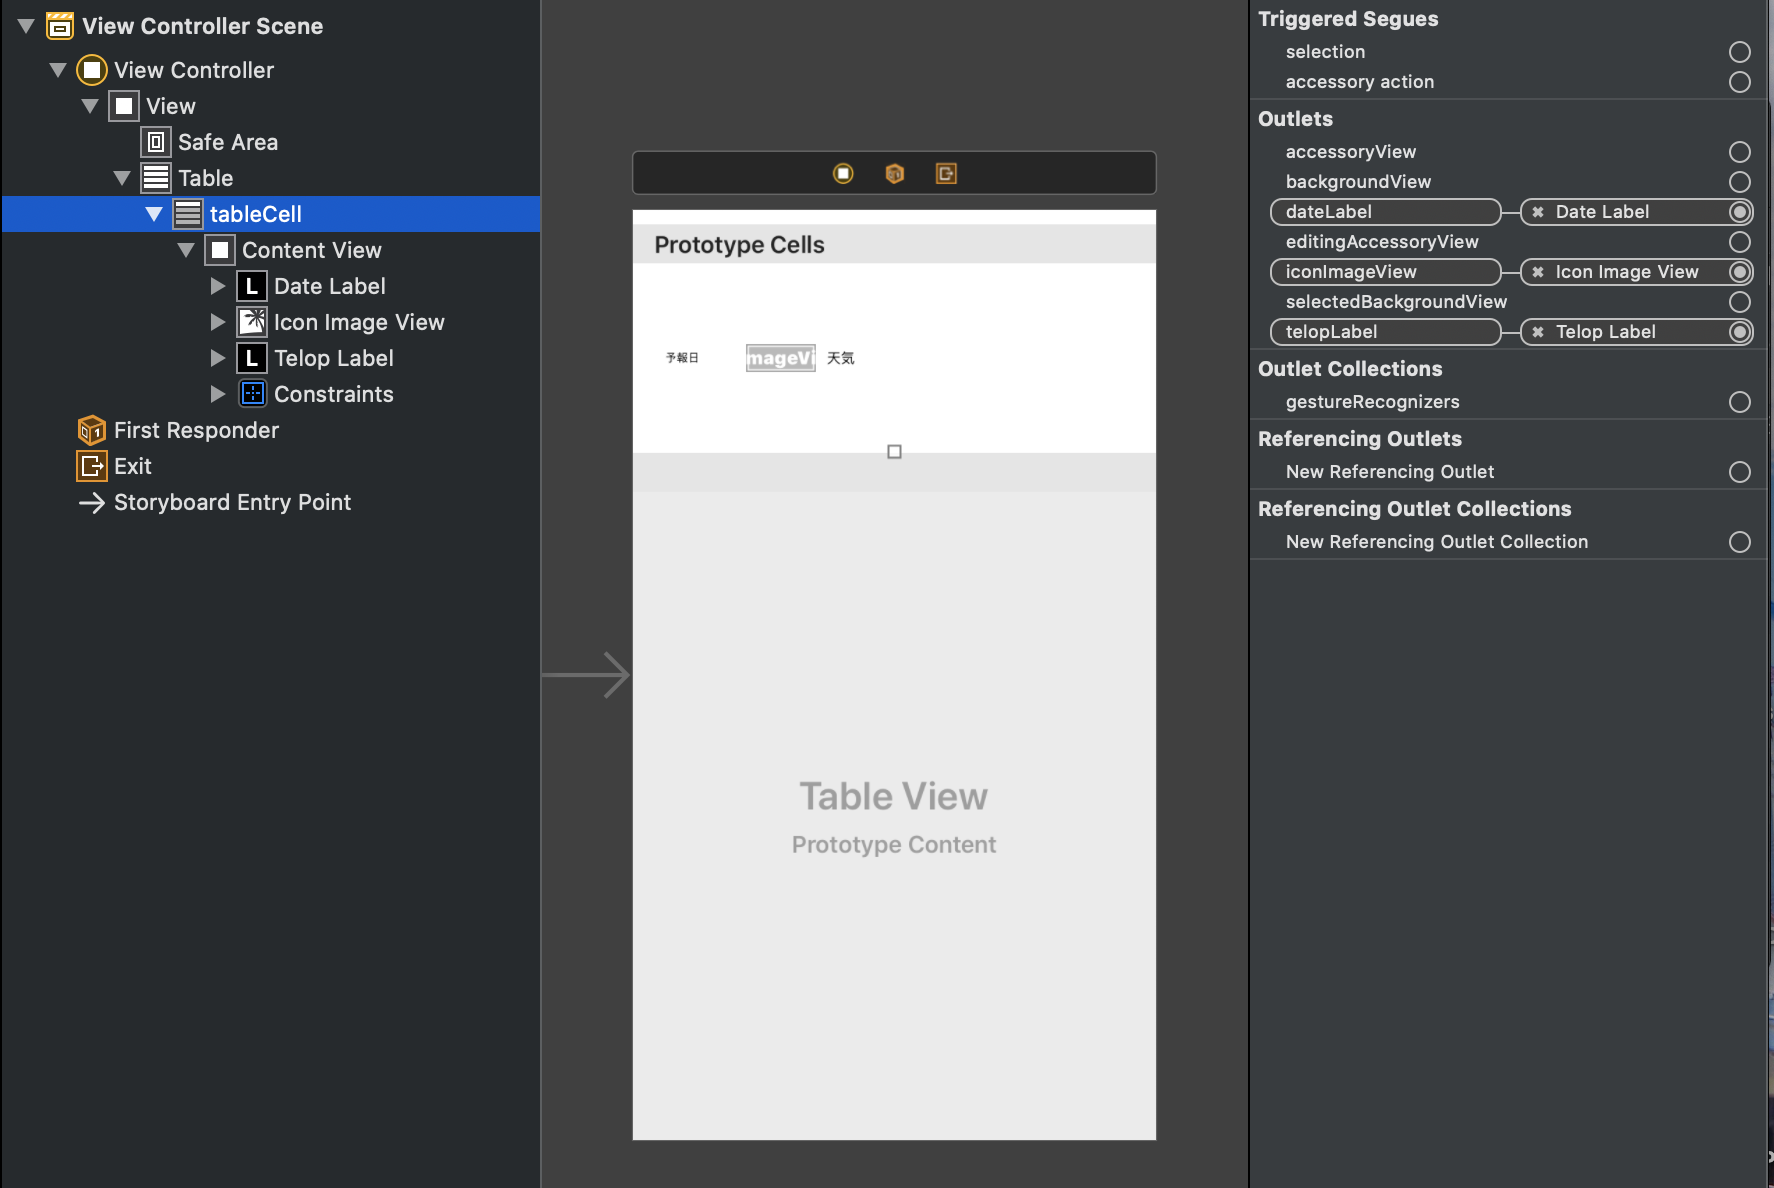Click the View Controller icon in scene dock
The image size is (1774, 1188).
tap(843, 174)
